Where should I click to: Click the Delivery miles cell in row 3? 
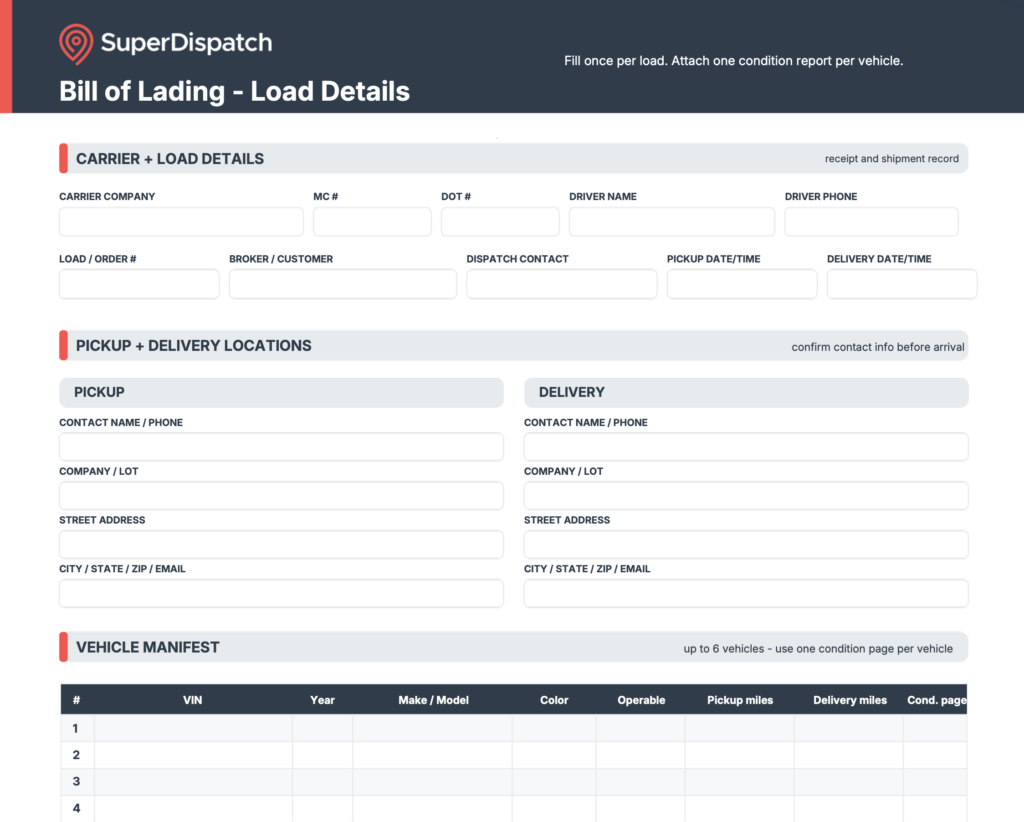click(x=849, y=782)
